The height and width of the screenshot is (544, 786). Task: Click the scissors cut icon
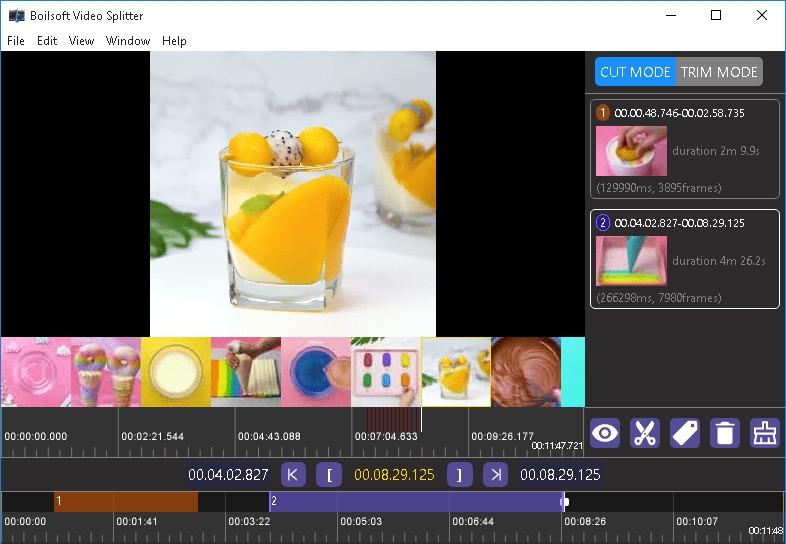[645, 433]
